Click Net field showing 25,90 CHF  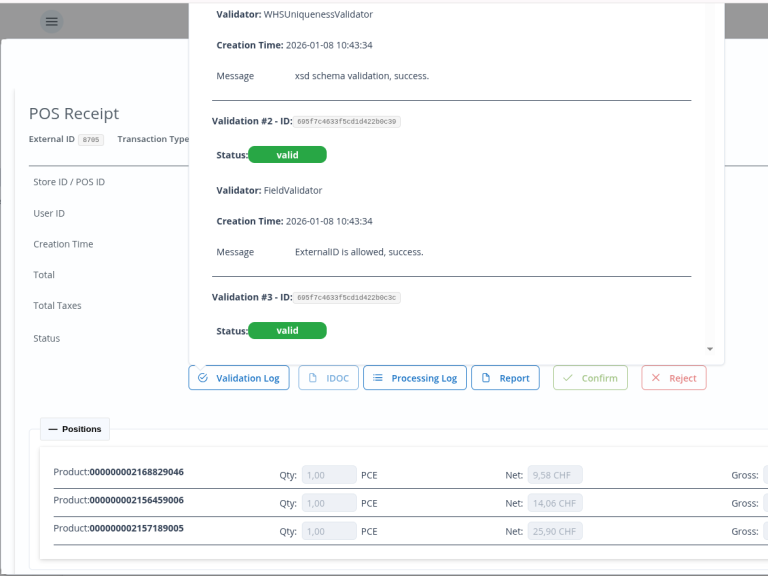554,531
